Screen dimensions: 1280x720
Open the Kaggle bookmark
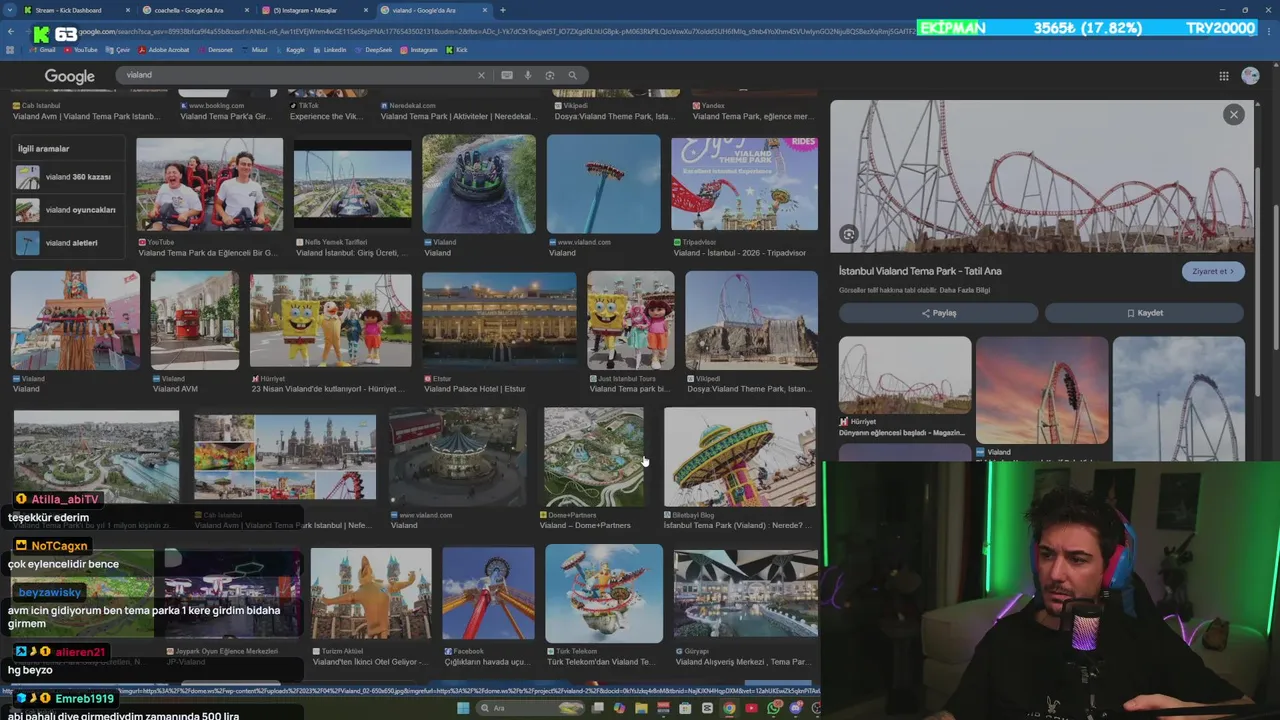click(x=291, y=49)
